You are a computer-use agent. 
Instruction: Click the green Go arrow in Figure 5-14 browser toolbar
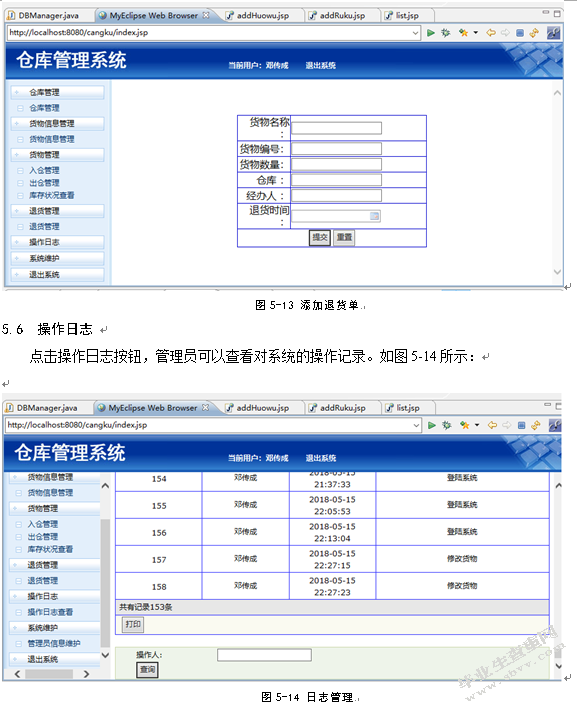[432, 425]
